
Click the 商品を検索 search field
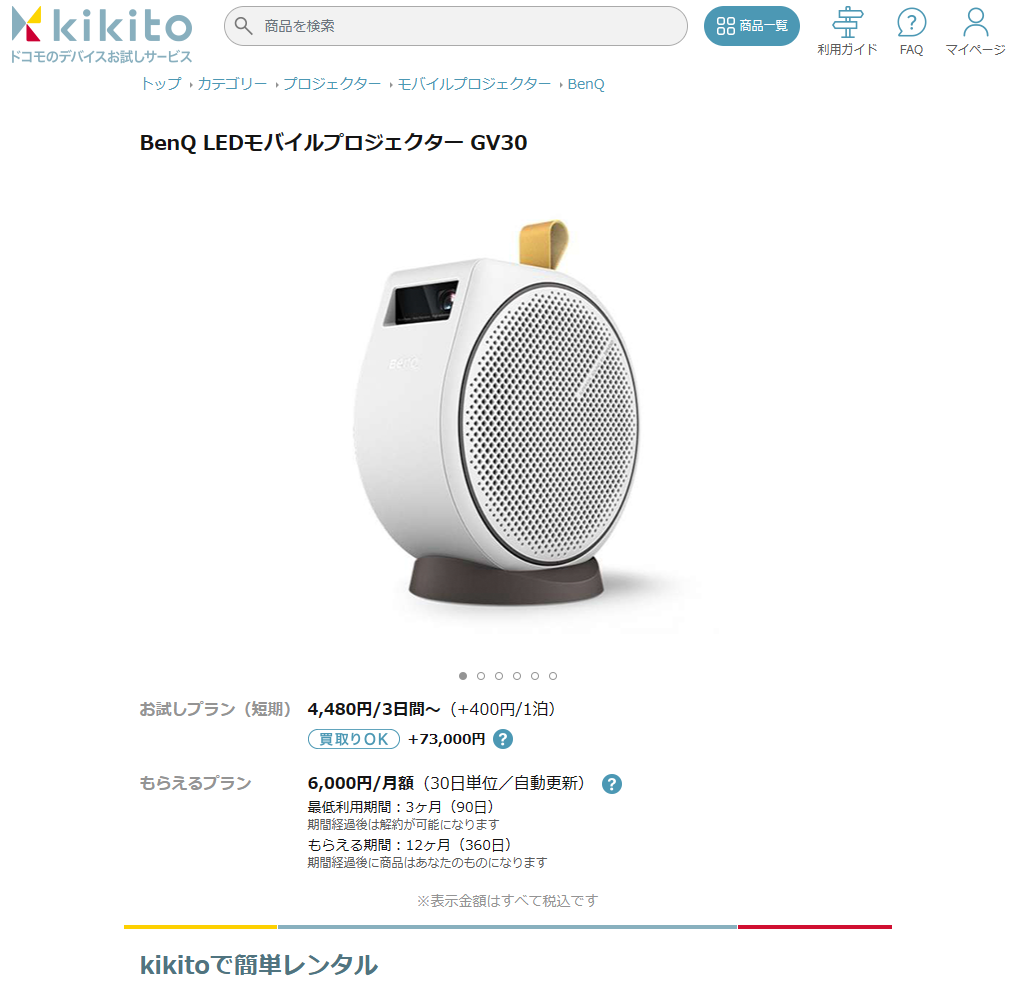pyautogui.click(x=455, y=26)
